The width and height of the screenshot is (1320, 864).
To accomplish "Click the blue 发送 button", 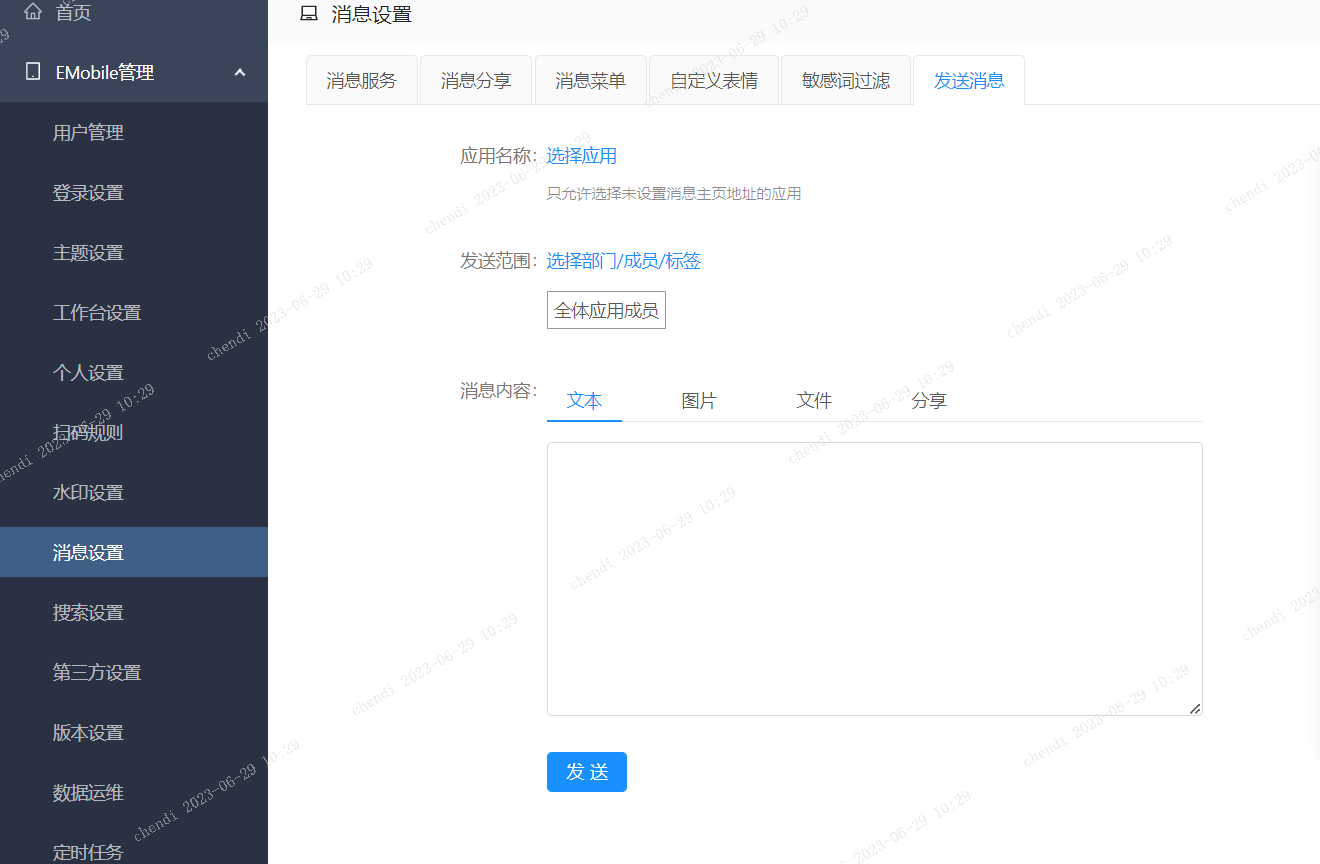I will pos(587,772).
